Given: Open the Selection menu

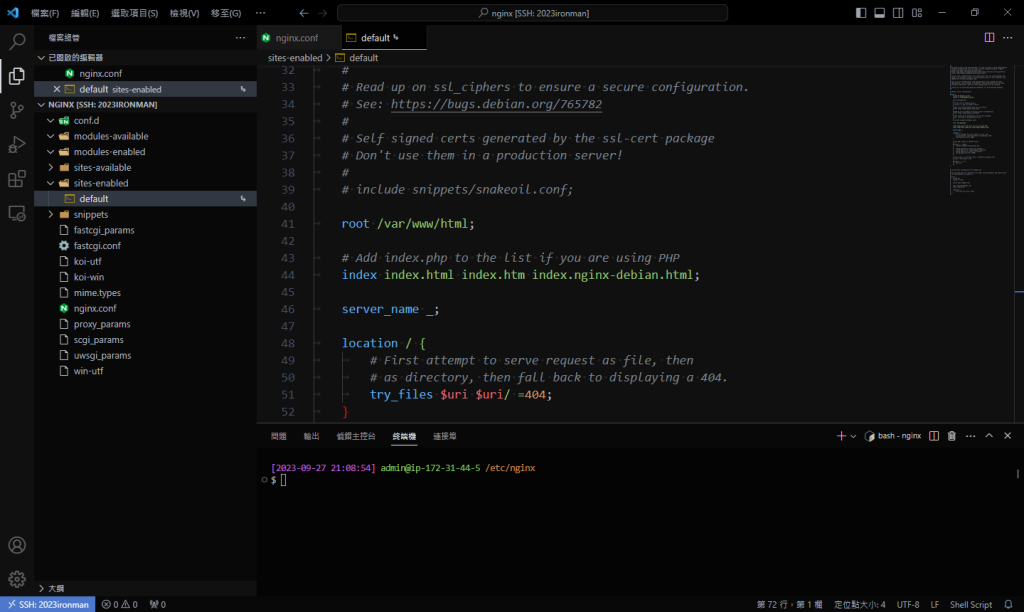Looking at the screenshot, I should 134,13.
